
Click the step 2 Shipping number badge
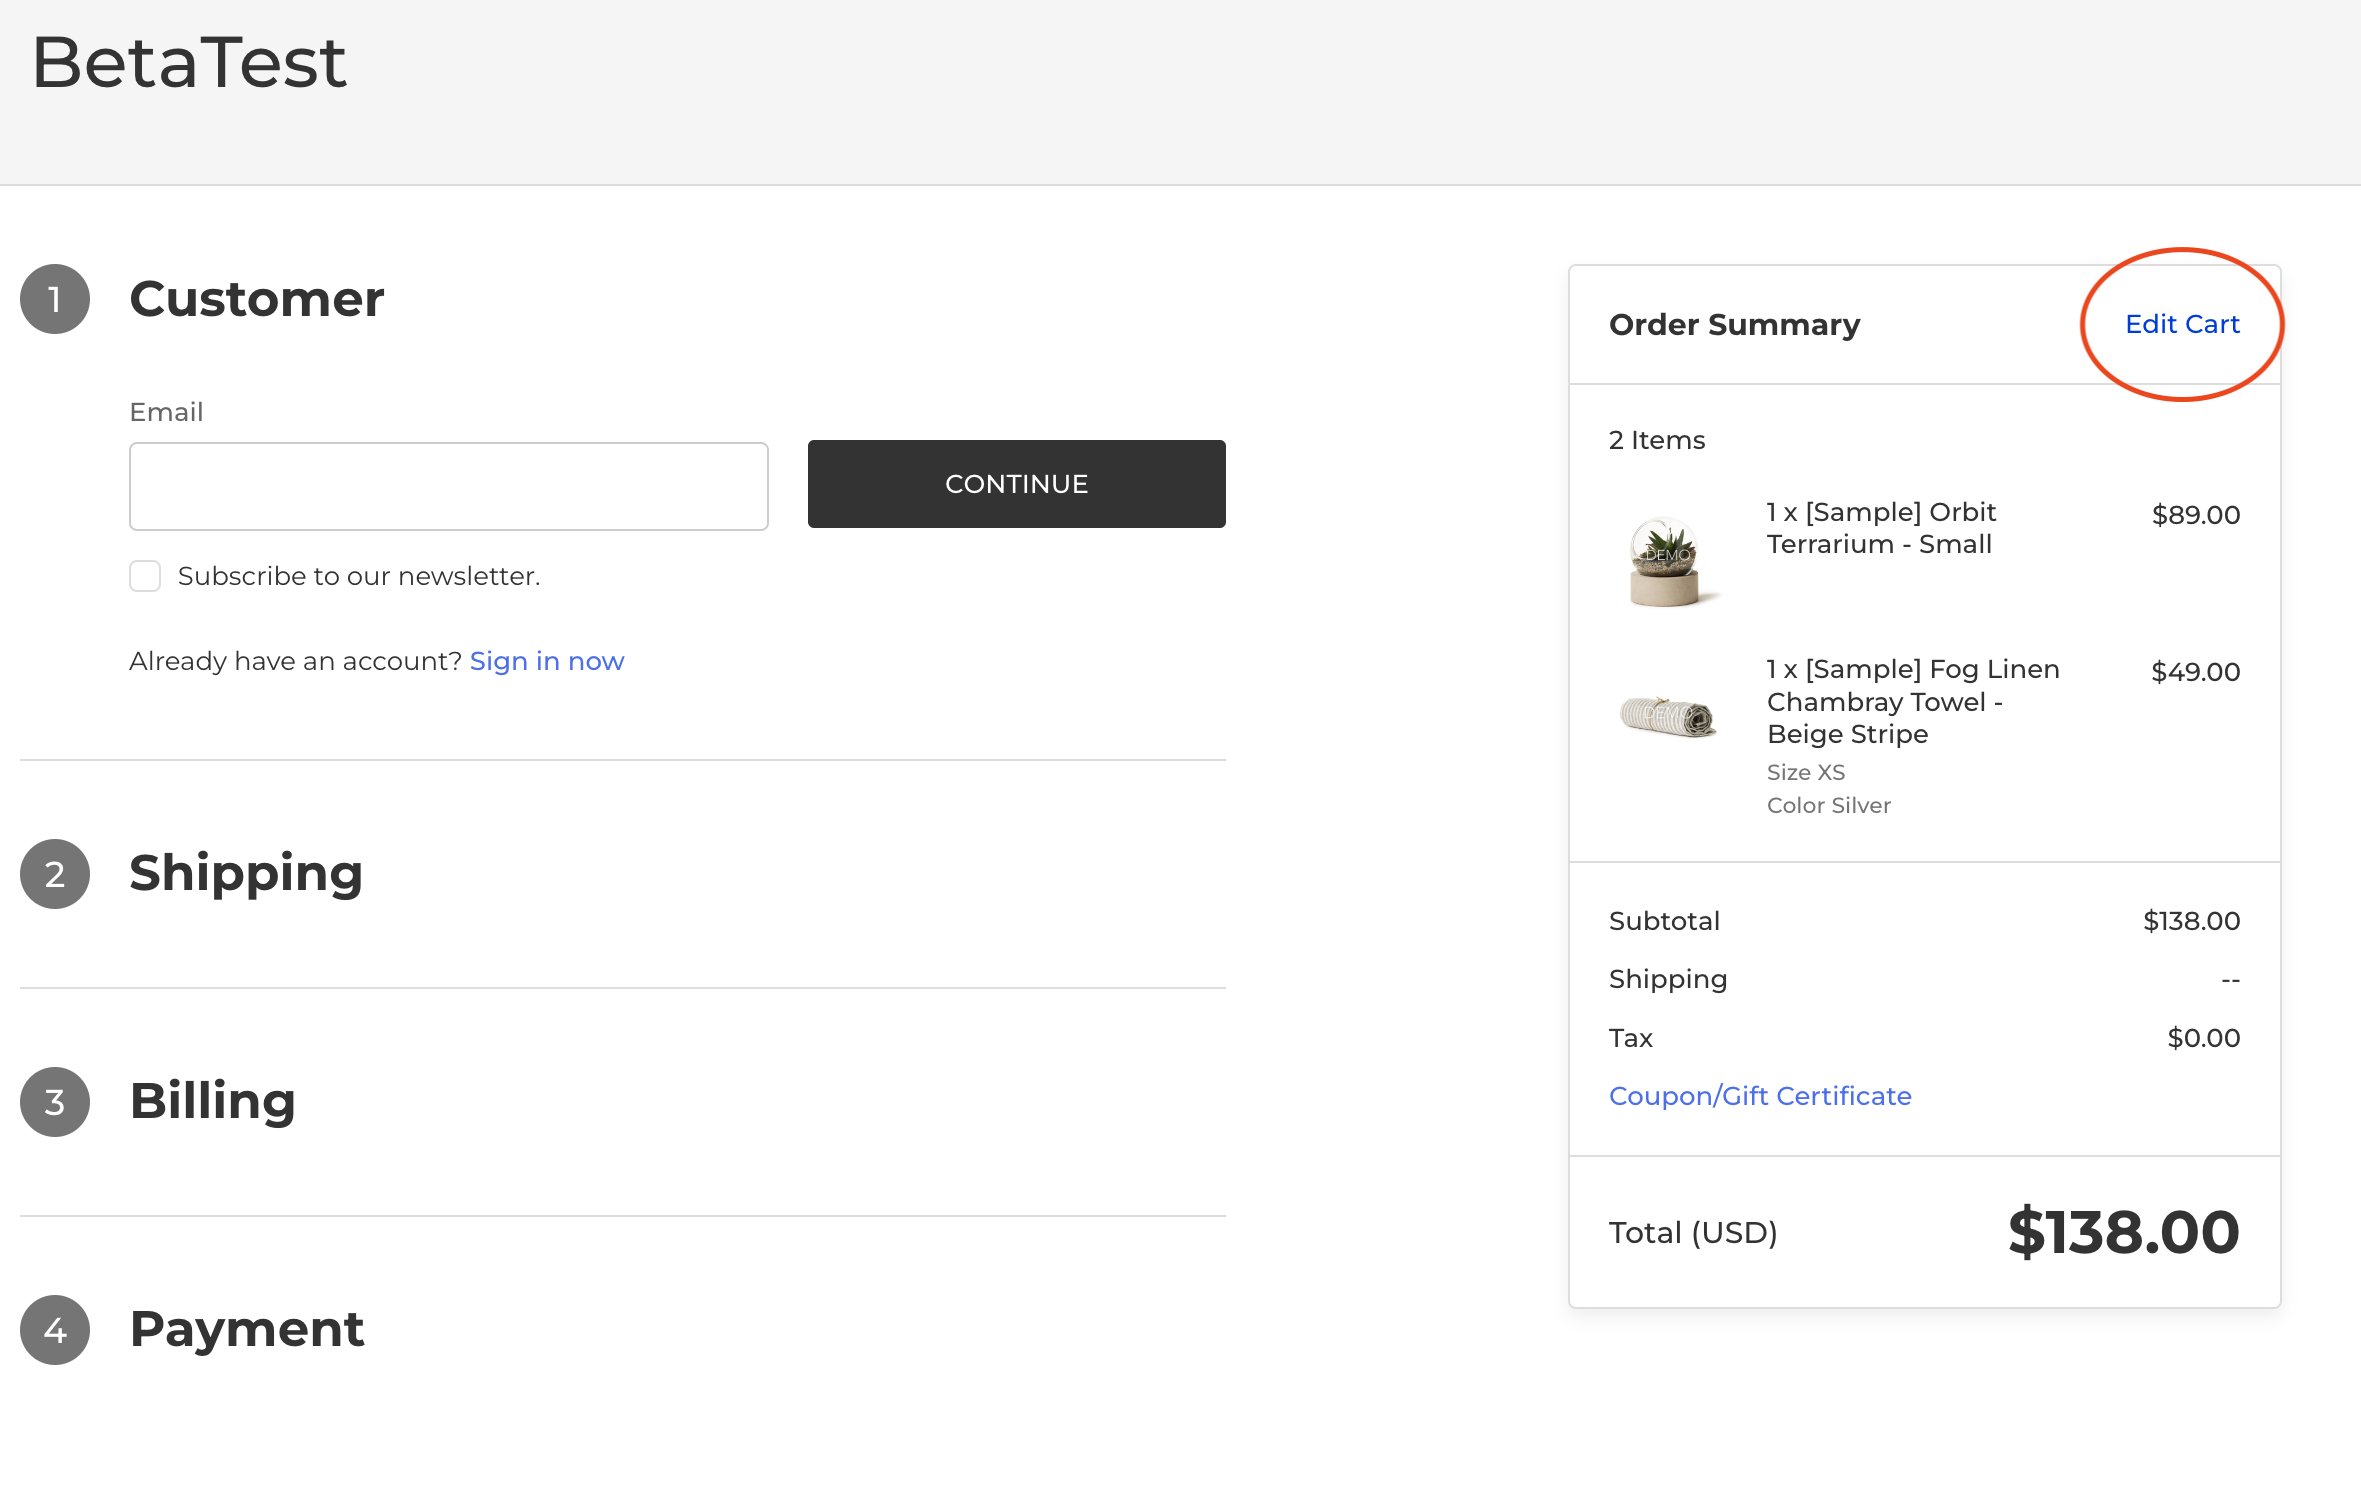coord(55,874)
